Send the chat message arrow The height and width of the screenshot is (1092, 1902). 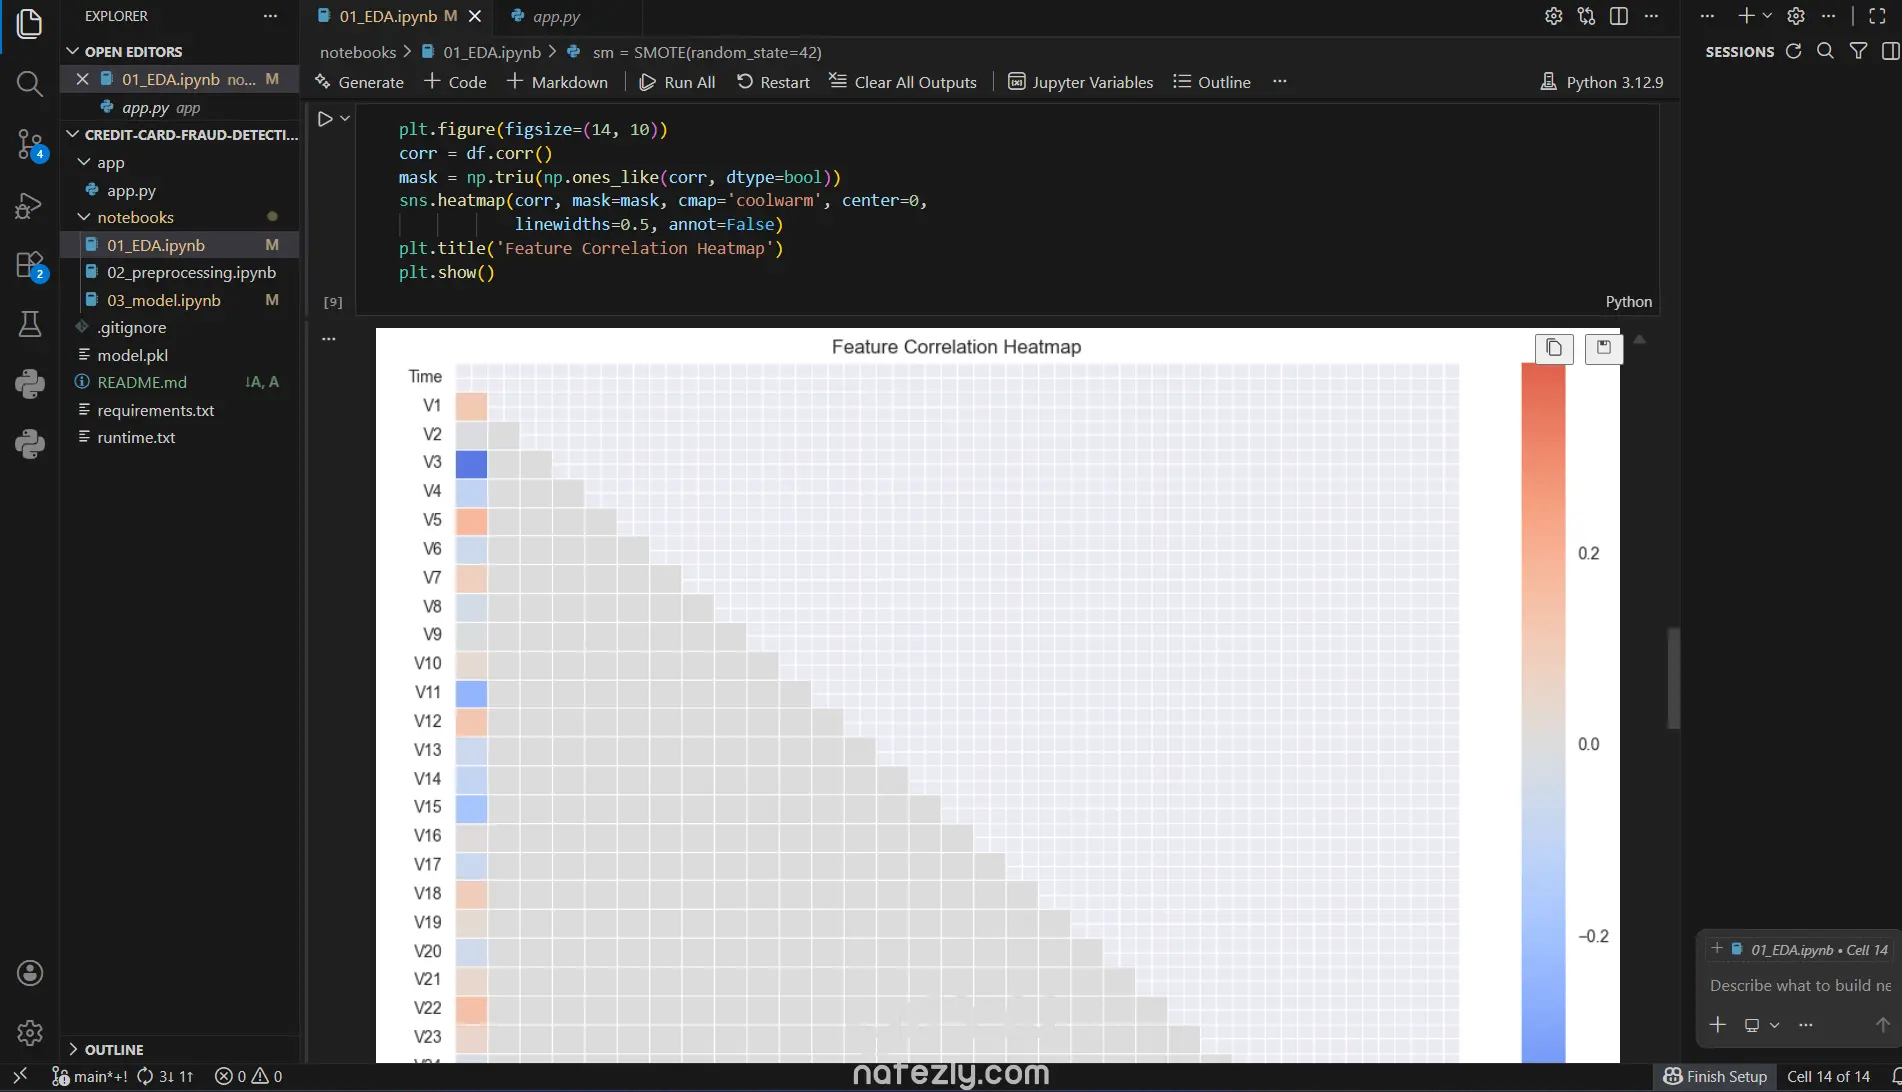(1882, 1025)
